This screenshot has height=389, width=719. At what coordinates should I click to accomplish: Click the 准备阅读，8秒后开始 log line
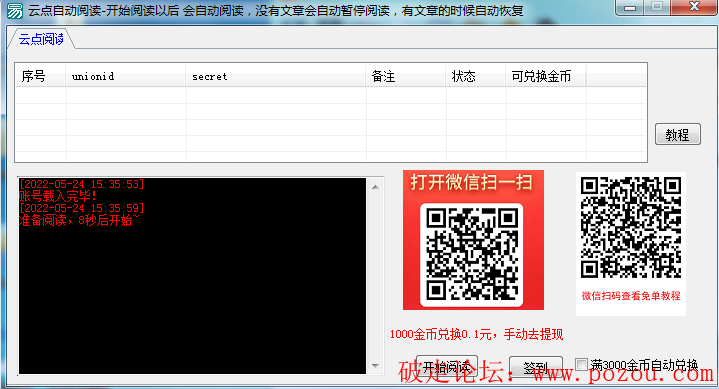coord(79,221)
